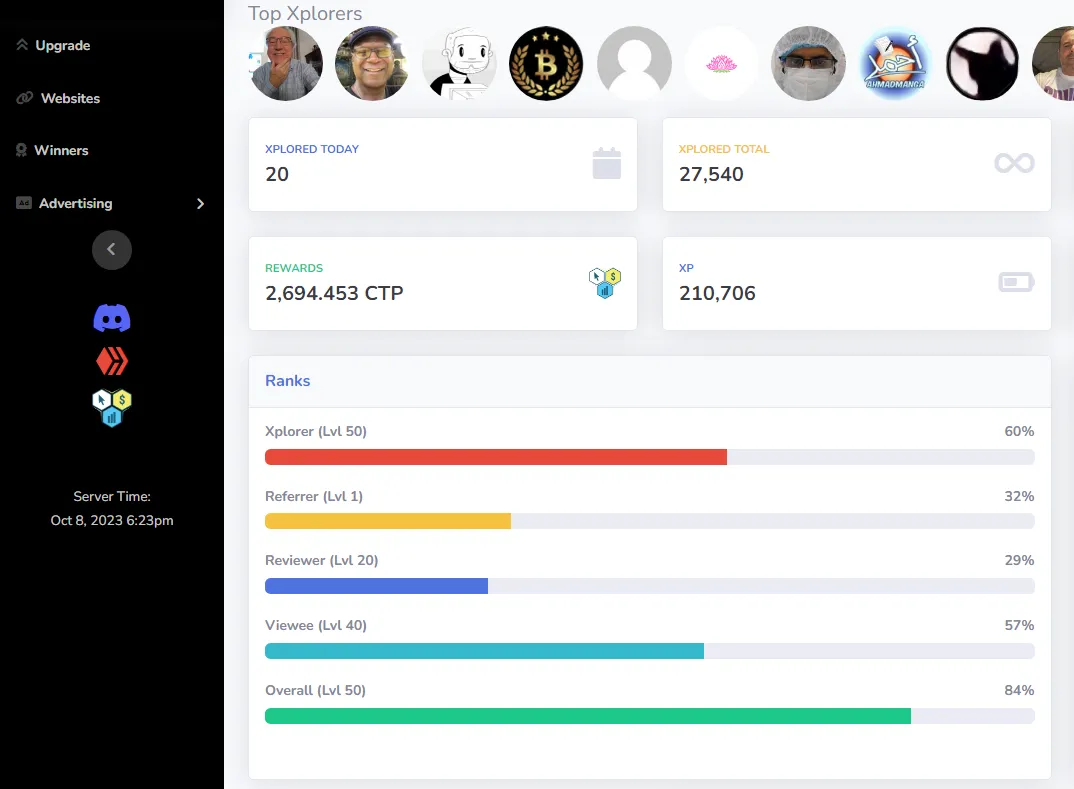Click the 57% Viewee percentage

point(1019,625)
